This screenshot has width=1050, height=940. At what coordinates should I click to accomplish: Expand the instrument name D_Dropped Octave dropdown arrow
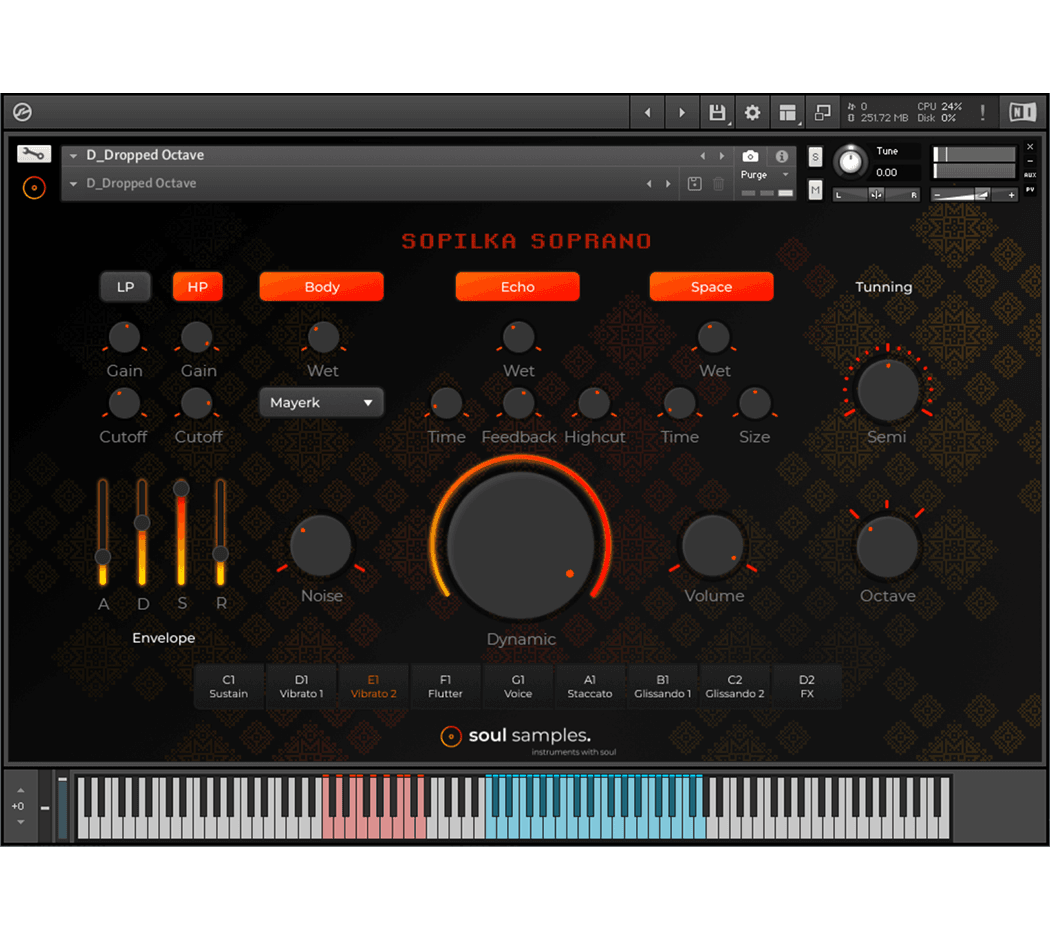(x=73, y=155)
